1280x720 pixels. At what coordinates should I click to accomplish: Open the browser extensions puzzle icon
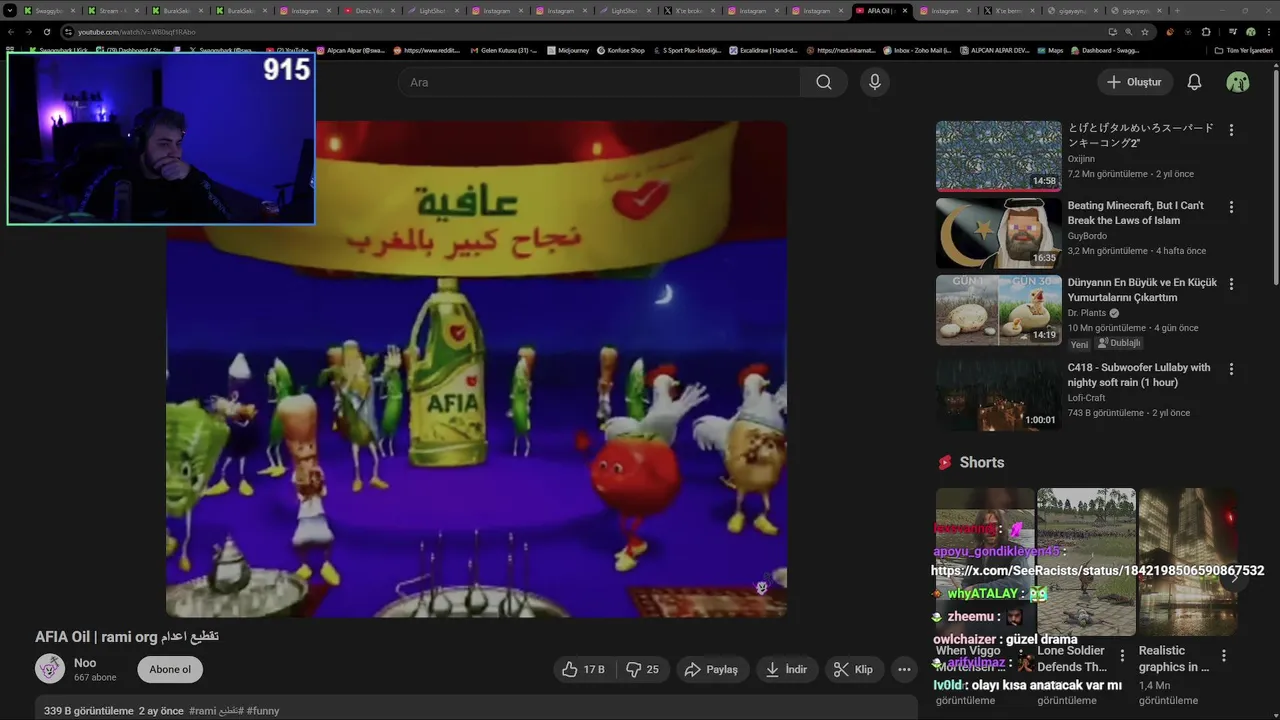coord(1206,32)
